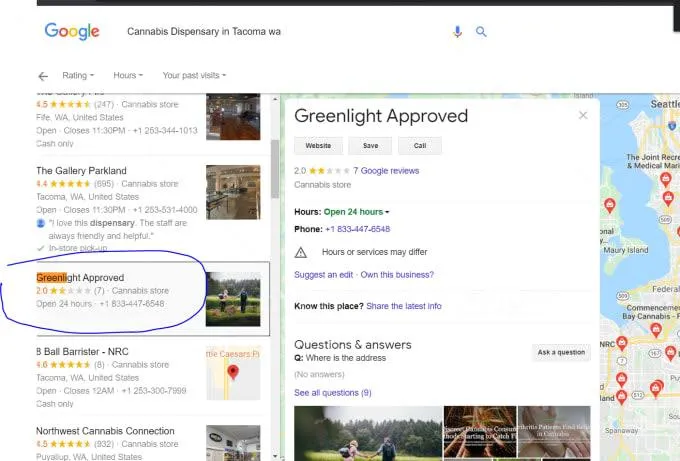Select the Greenlight Approved listing title

point(80,278)
